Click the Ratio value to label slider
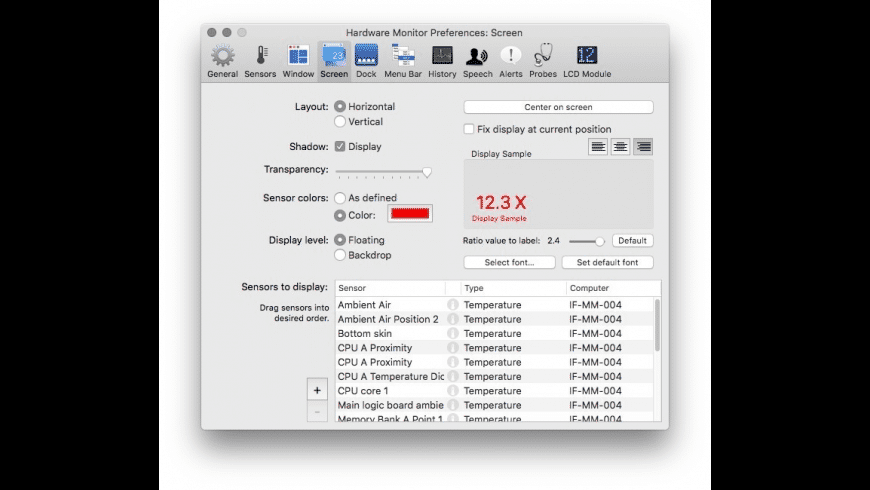Viewport: 870px width, 490px height. (586, 241)
